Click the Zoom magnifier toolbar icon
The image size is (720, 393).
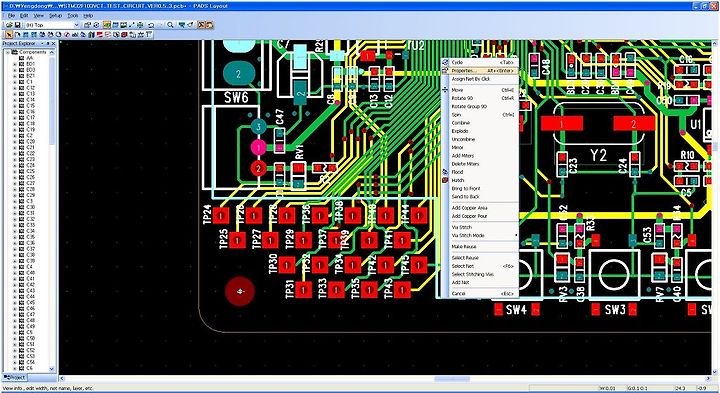click(170, 25)
